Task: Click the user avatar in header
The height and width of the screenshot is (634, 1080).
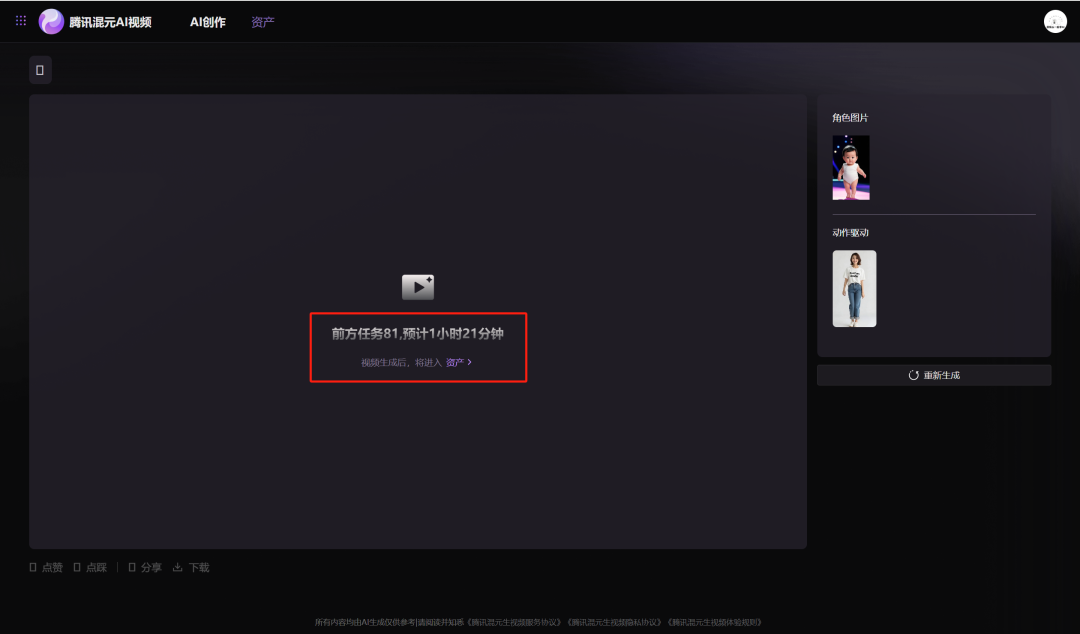Action: pos(1055,21)
